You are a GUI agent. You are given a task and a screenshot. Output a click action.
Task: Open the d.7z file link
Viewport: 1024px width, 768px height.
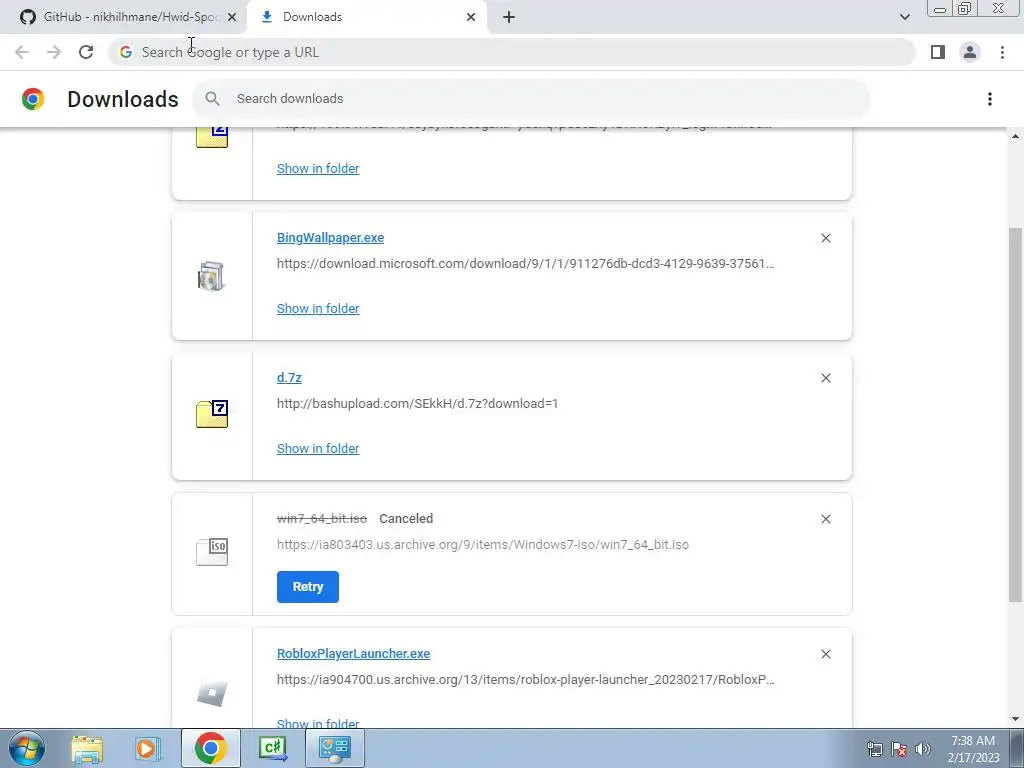289,377
